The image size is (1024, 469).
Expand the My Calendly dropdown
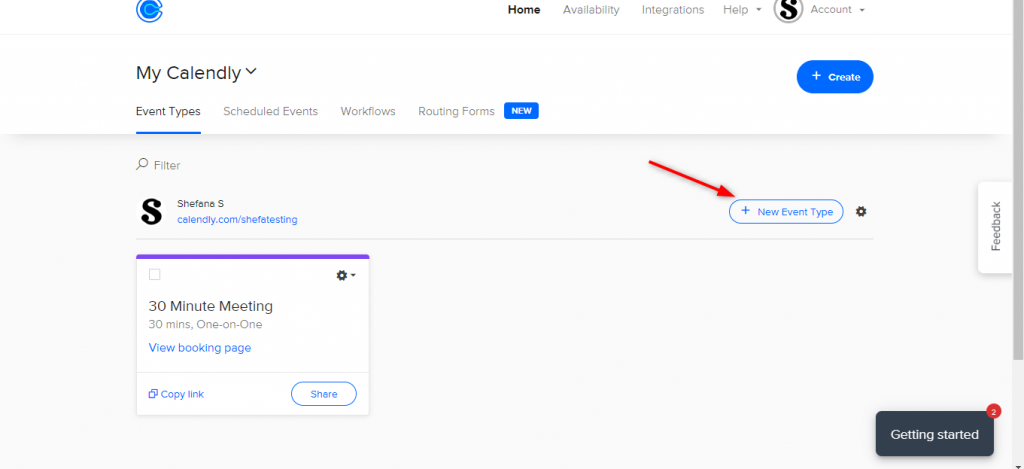tap(197, 73)
